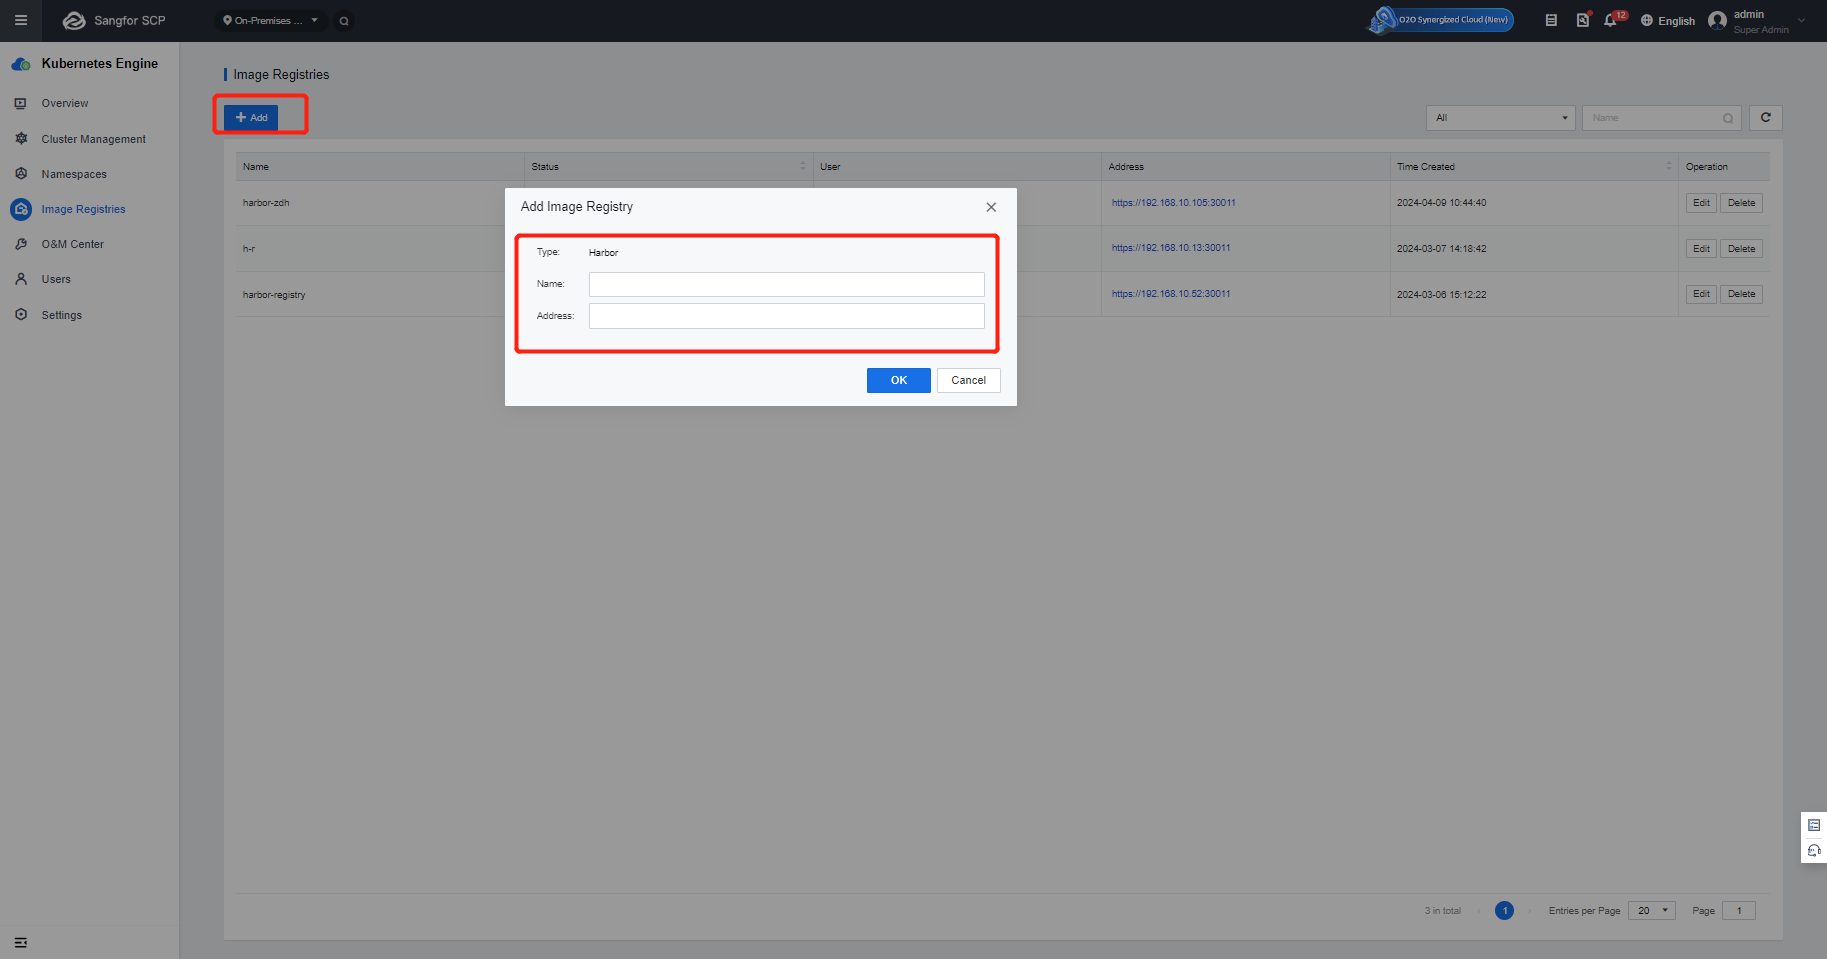The width and height of the screenshot is (1827, 959).
Task: Open the hamburger menu in the top bar
Action: coord(20,20)
